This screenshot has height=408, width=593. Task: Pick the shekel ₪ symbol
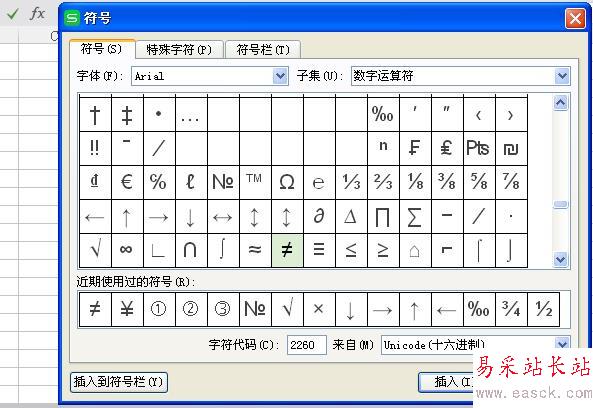(x=511, y=148)
